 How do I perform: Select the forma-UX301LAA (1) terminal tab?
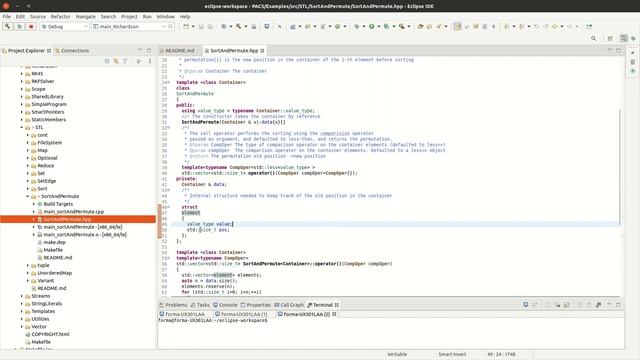pos(241,314)
